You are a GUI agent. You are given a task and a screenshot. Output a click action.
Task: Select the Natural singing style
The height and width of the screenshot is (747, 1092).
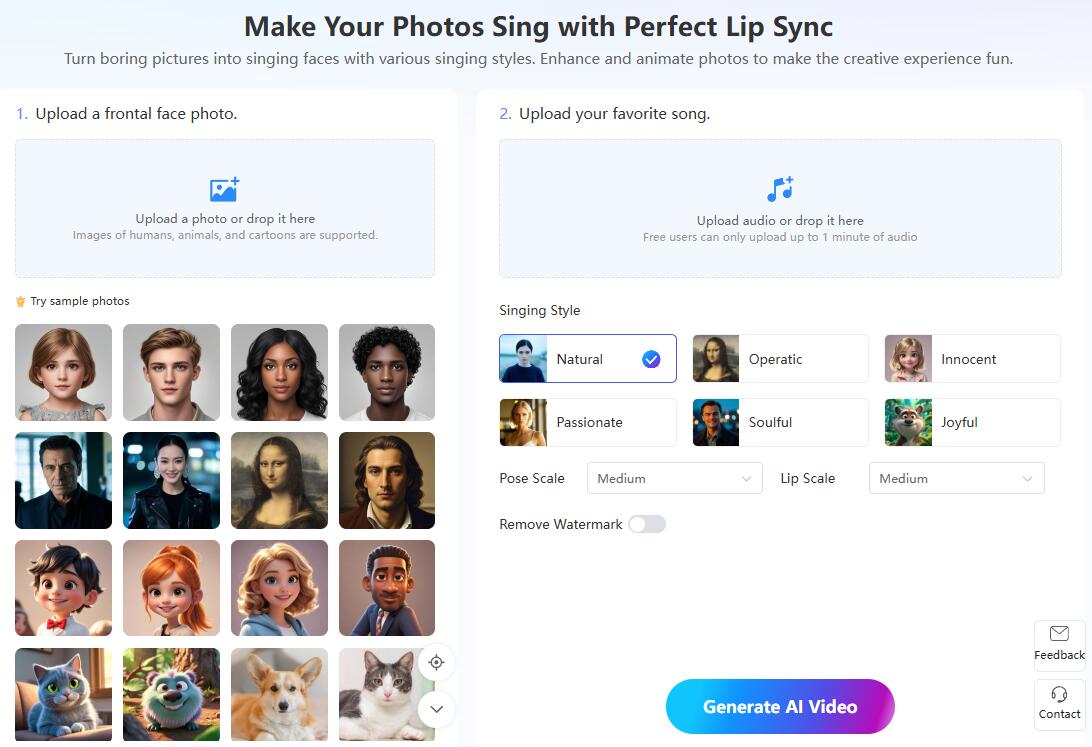pyautogui.click(x=588, y=359)
